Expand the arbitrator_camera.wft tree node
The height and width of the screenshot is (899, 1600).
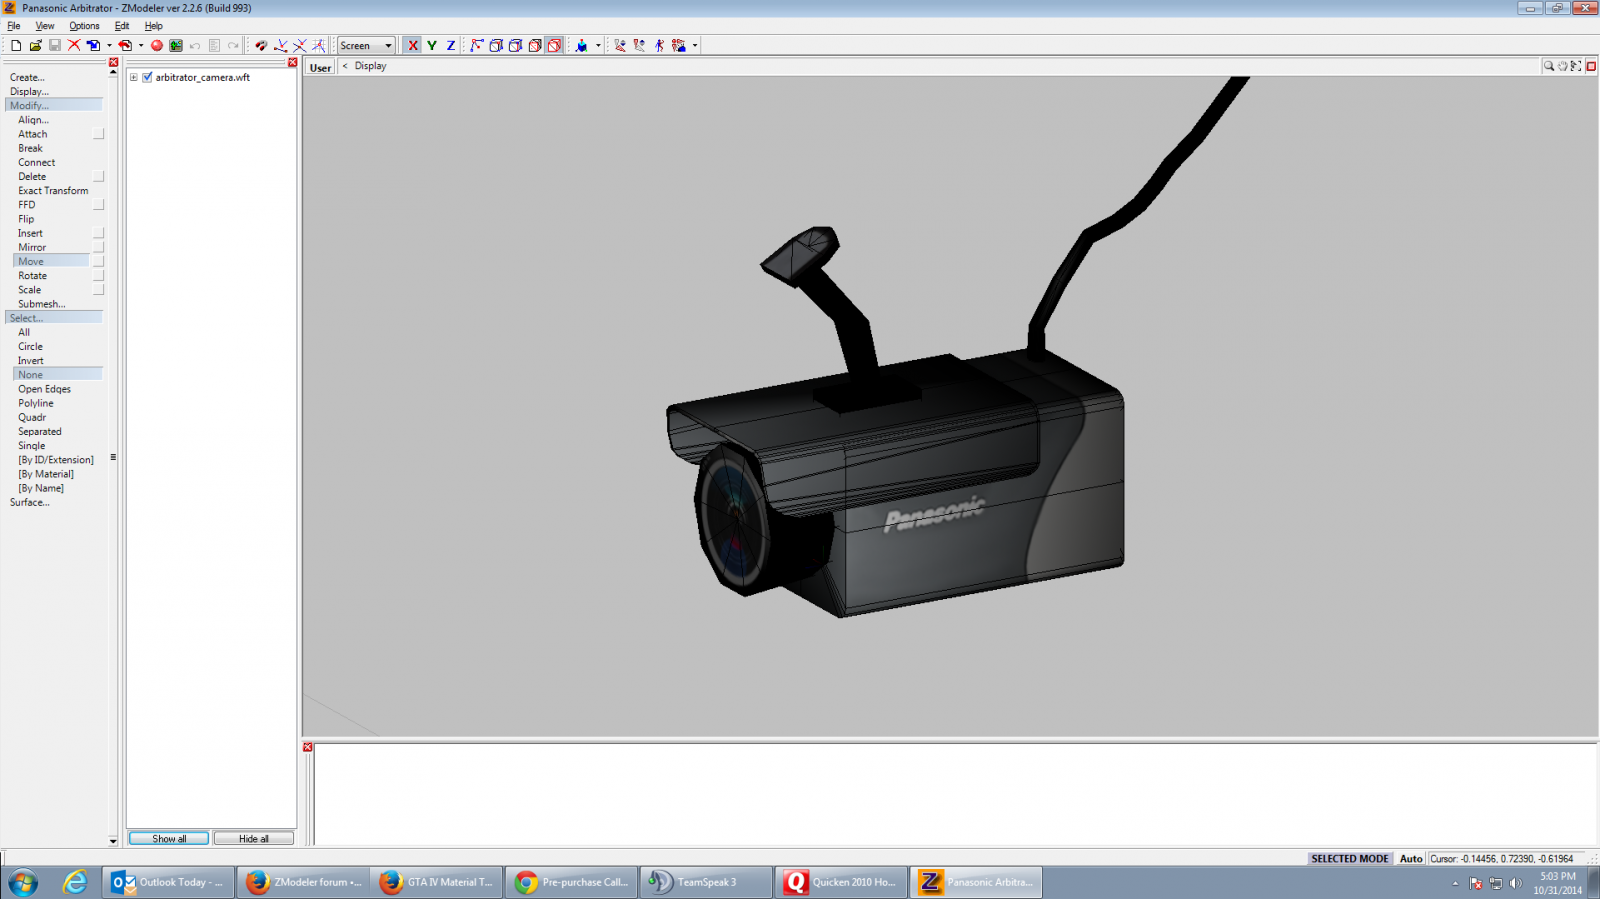[x=133, y=77]
